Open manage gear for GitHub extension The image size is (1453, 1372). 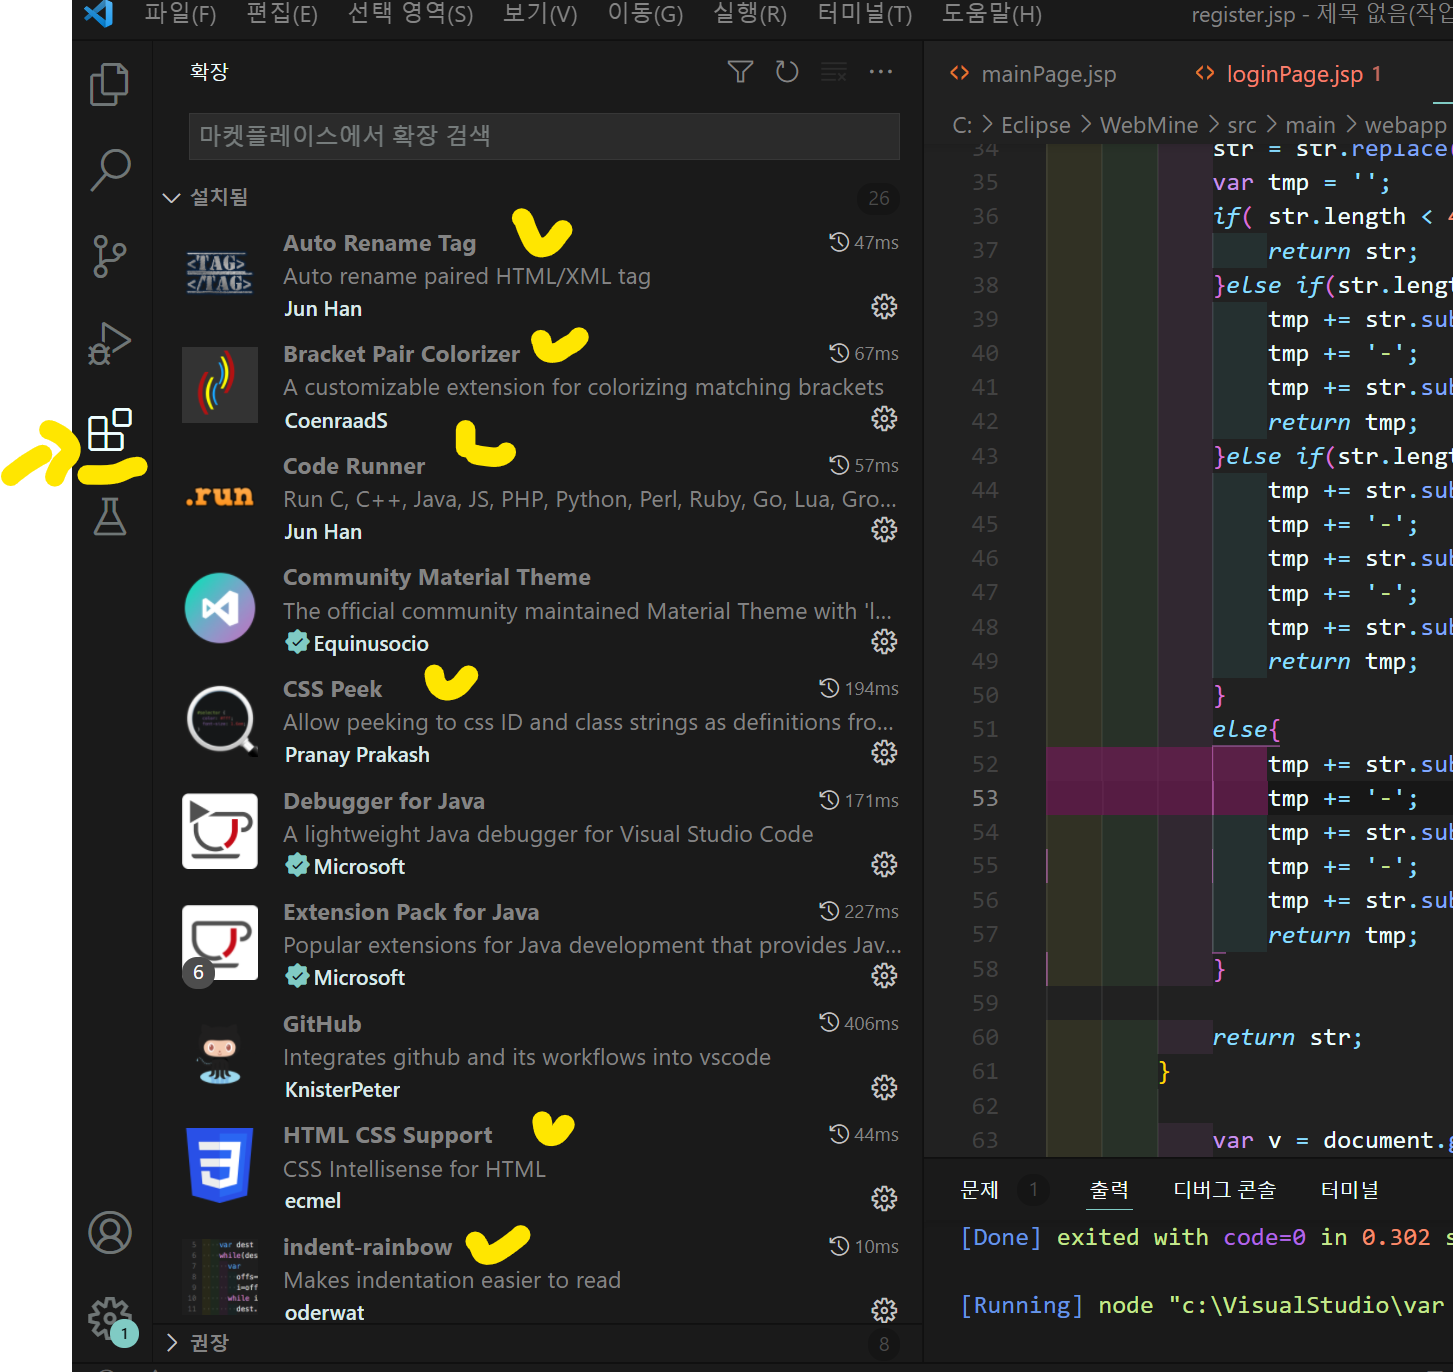[884, 1087]
